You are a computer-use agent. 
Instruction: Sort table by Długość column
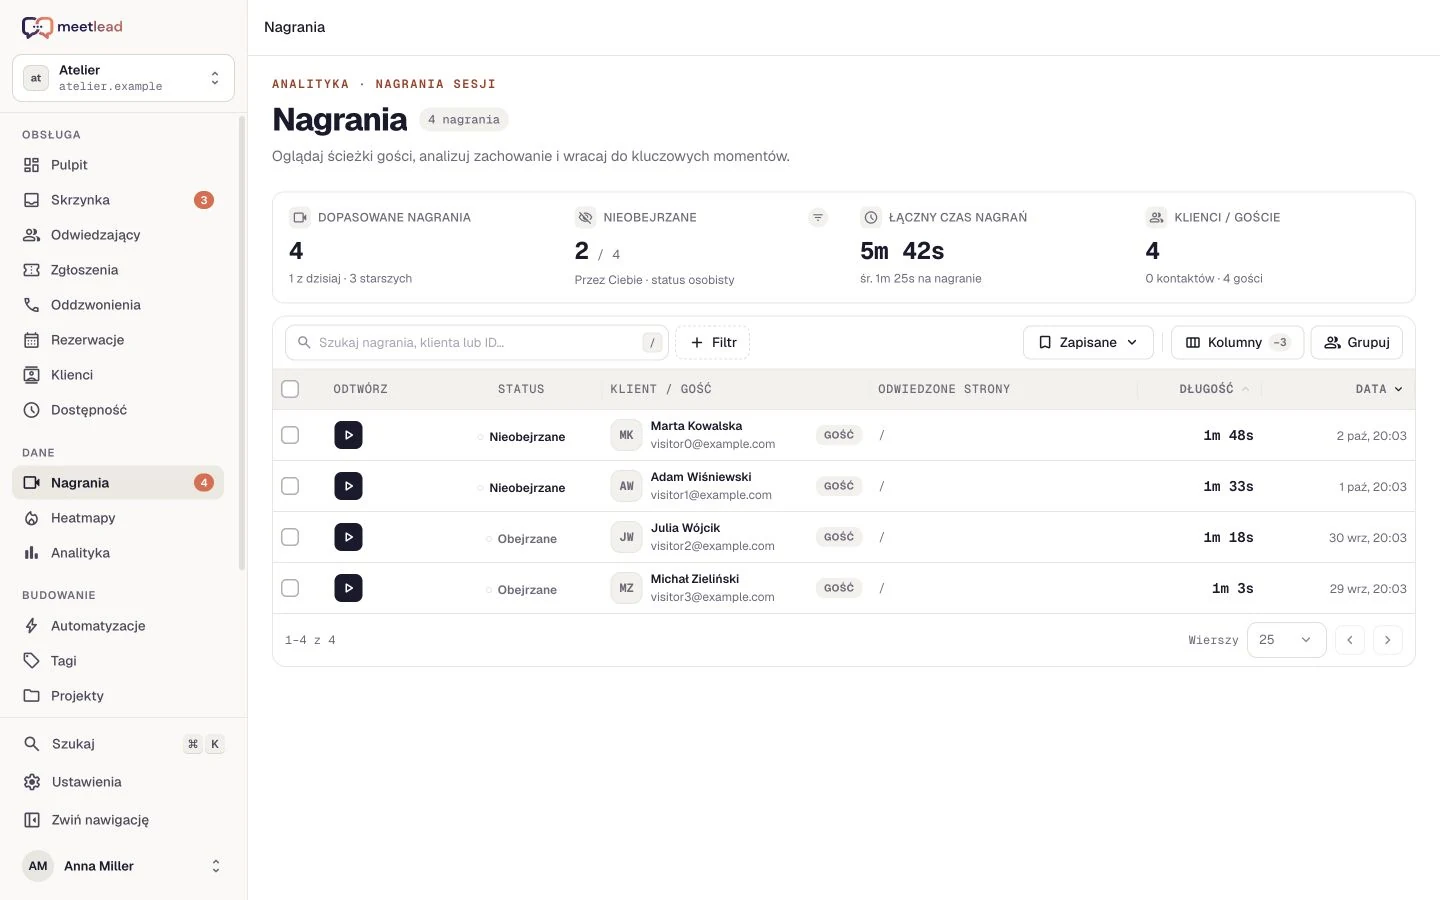(x=1214, y=389)
